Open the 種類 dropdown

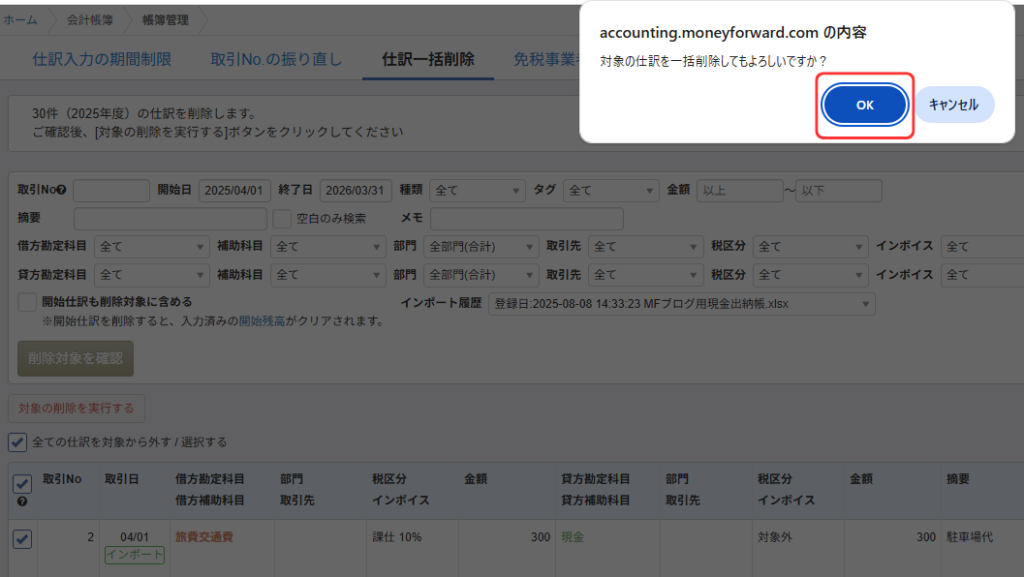477,191
